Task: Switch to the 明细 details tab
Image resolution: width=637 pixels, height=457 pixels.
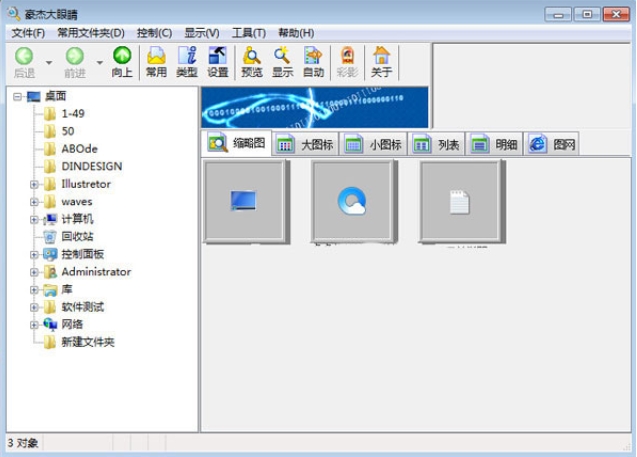Action: coord(494,144)
